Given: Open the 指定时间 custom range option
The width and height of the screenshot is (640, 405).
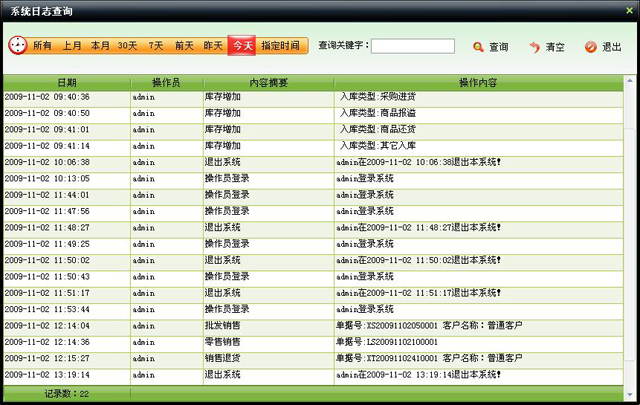Looking at the screenshot, I should click(280, 46).
